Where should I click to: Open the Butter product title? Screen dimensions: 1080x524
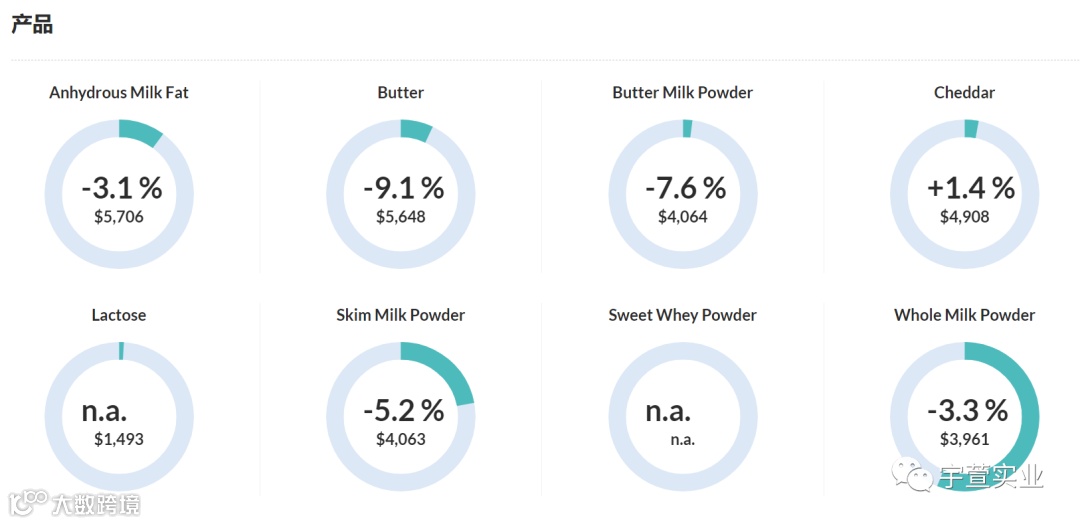tap(400, 93)
